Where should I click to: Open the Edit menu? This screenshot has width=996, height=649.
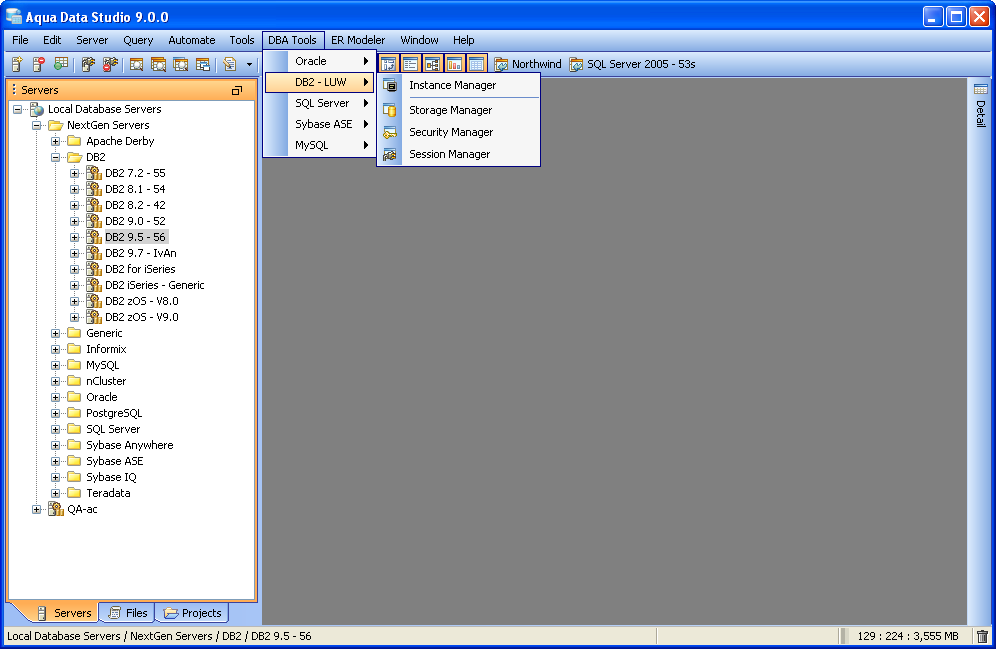51,40
